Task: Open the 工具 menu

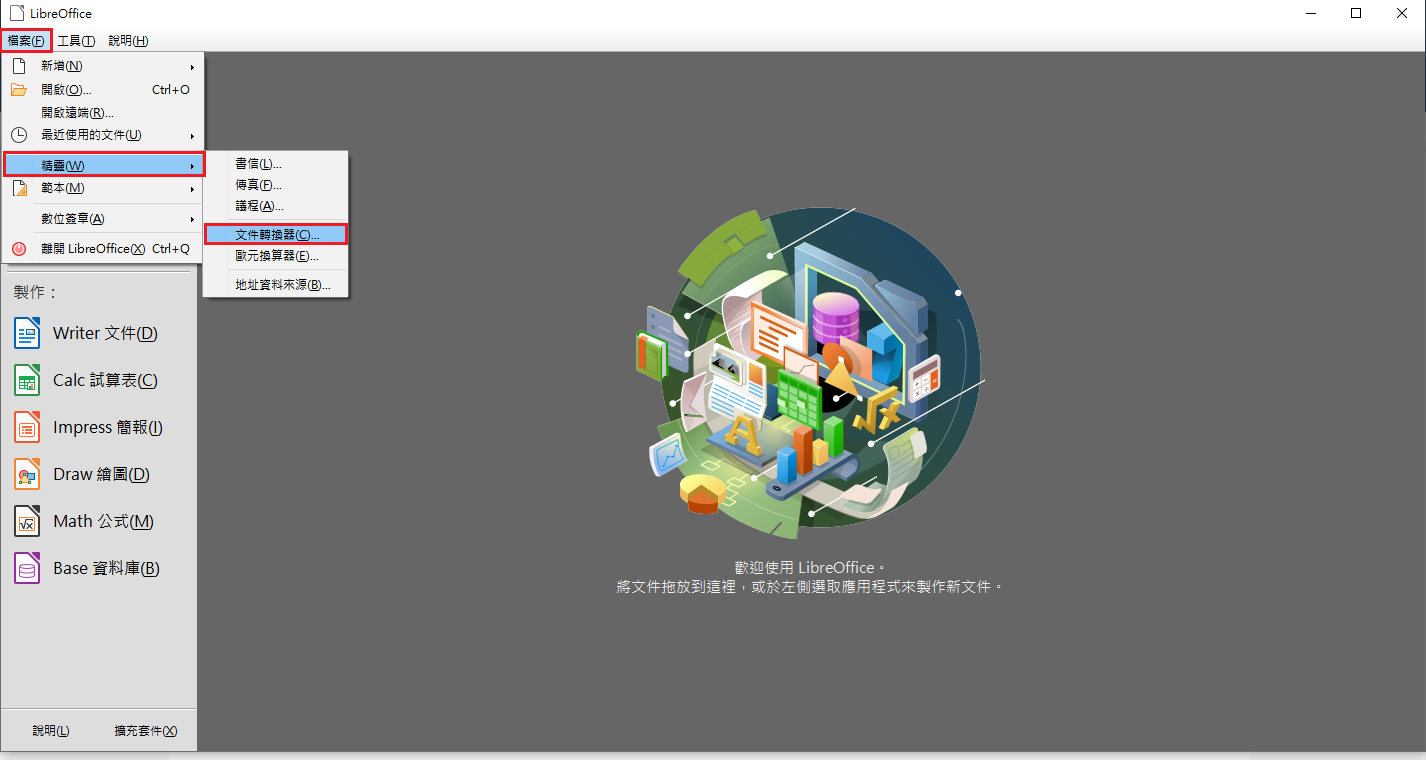Action: [x=76, y=41]
